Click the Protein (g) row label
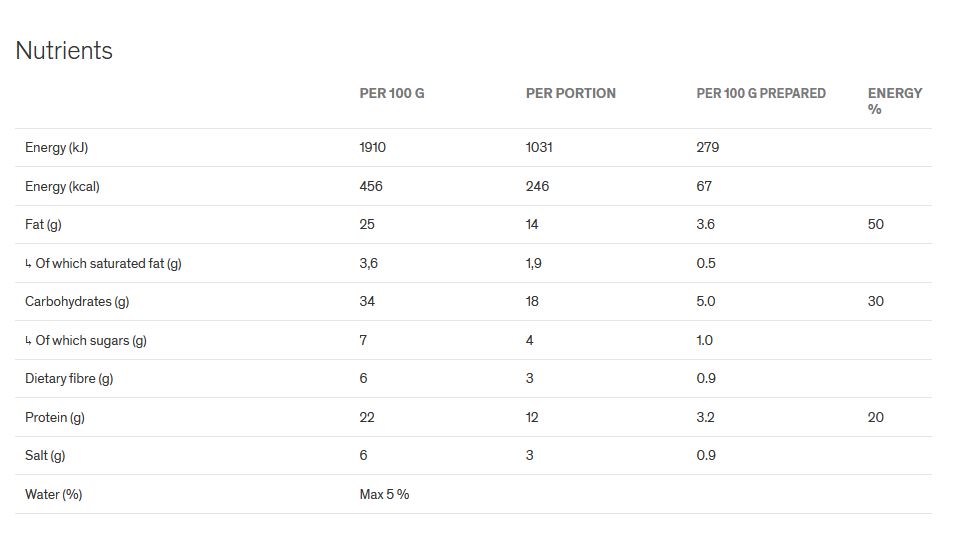This screenshot has width=954, height=549. tap(54, 418)
